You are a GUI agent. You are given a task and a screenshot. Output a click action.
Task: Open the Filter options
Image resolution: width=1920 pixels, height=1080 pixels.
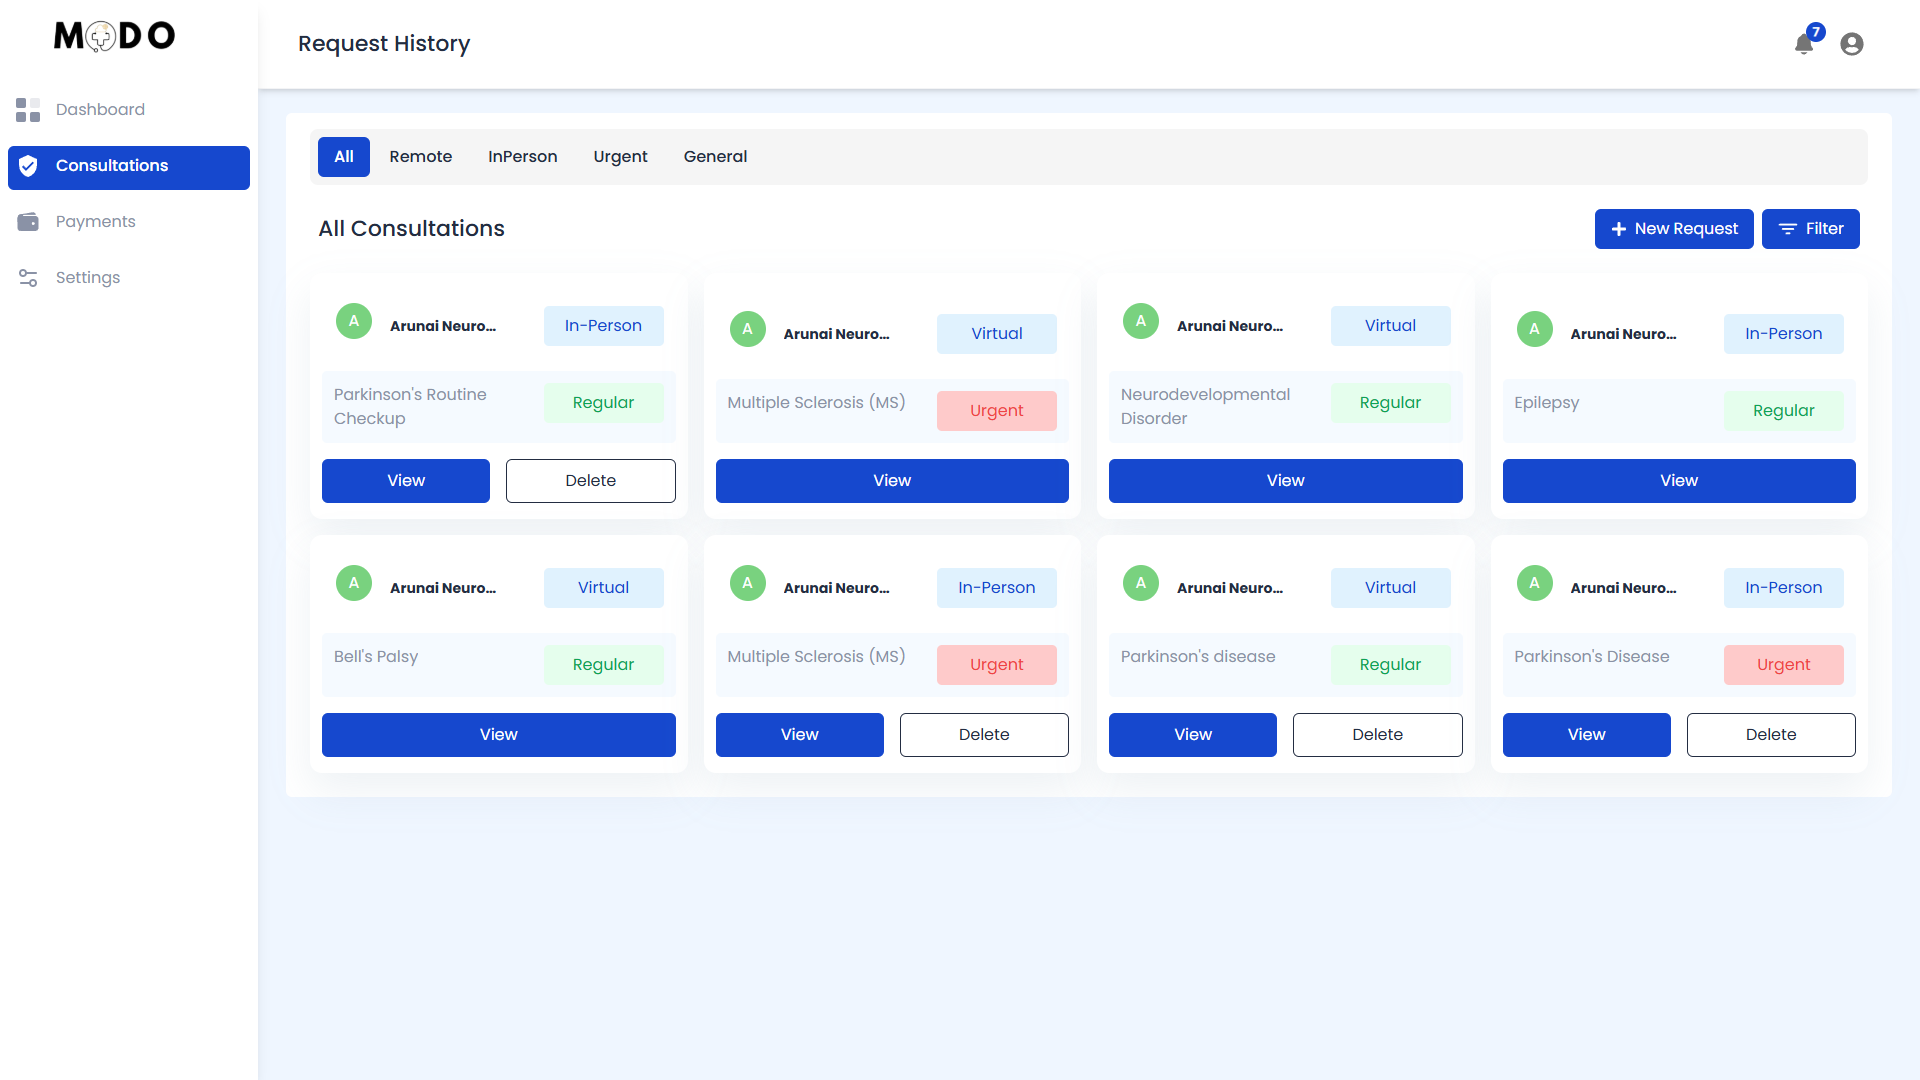click(1810, 229)
